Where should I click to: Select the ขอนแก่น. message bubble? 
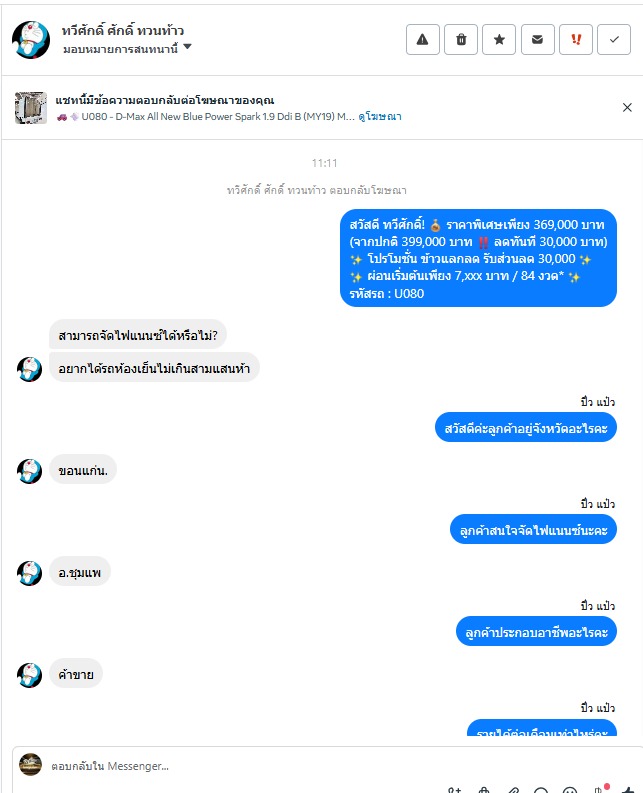click(83, 470)
